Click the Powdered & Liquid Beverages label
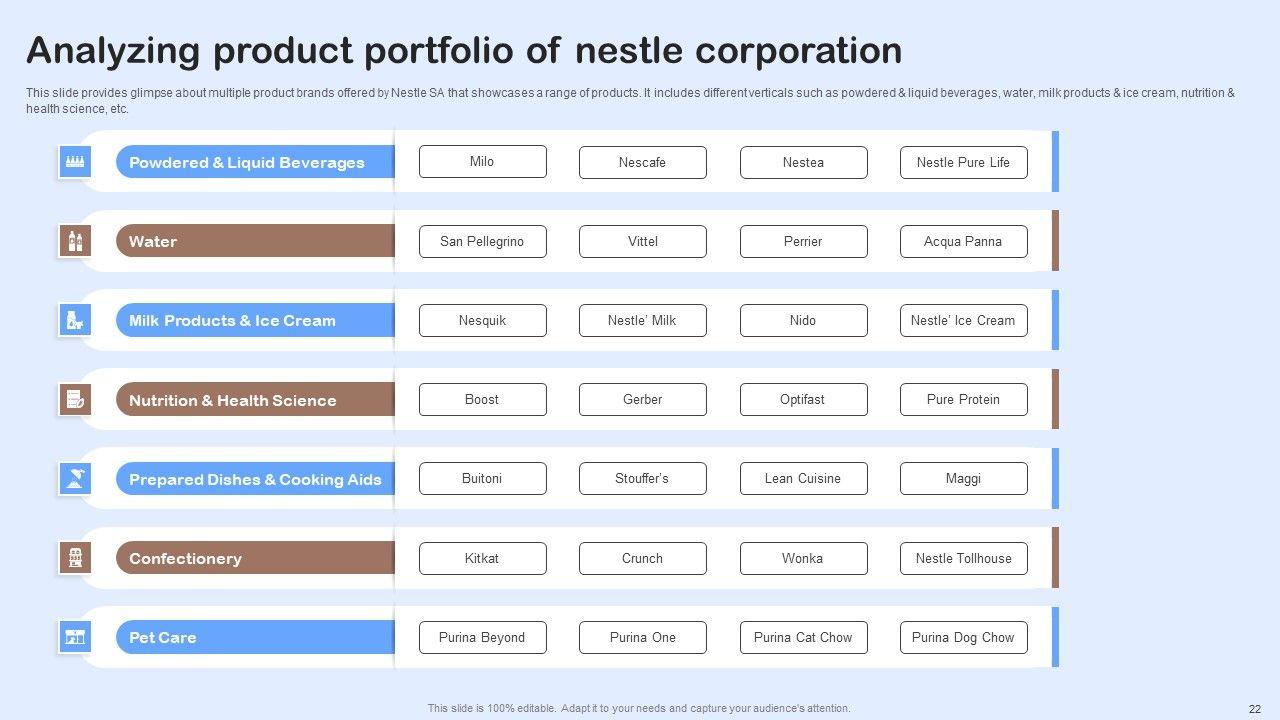The width and height of the screenshot is (1280, 720). click(246, 162)
